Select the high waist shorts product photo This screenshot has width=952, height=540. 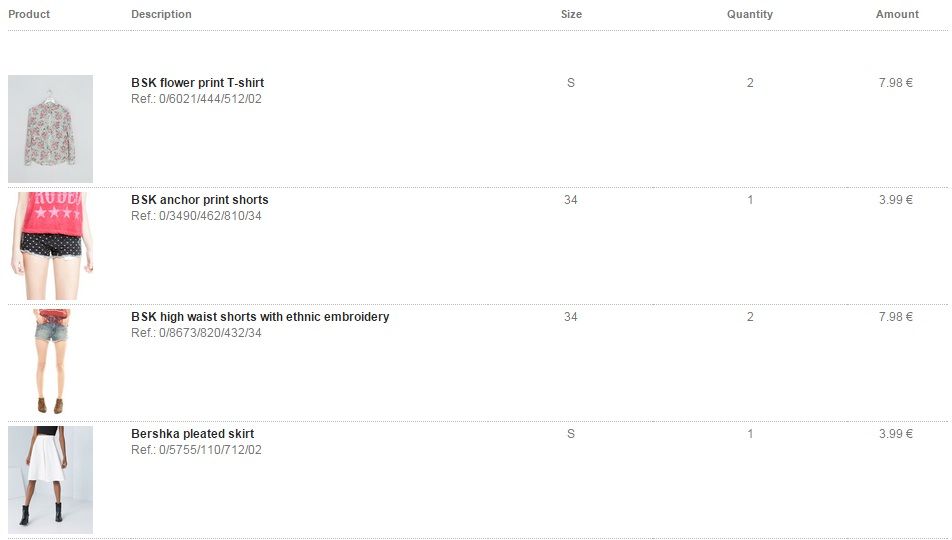click(50, 362)
